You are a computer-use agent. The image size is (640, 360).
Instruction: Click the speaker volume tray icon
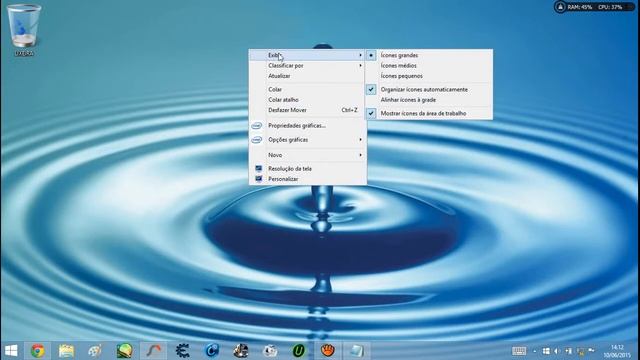557,351
